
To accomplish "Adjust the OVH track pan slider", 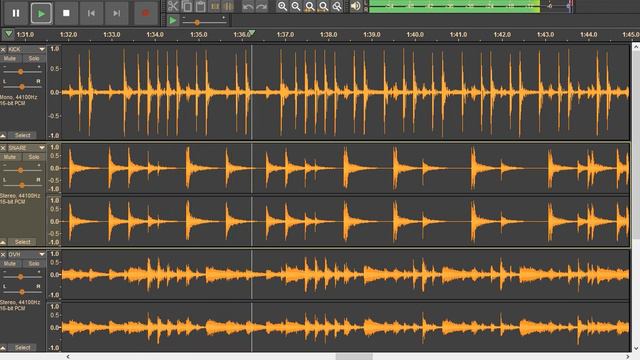I will click(x=21, y=291).
